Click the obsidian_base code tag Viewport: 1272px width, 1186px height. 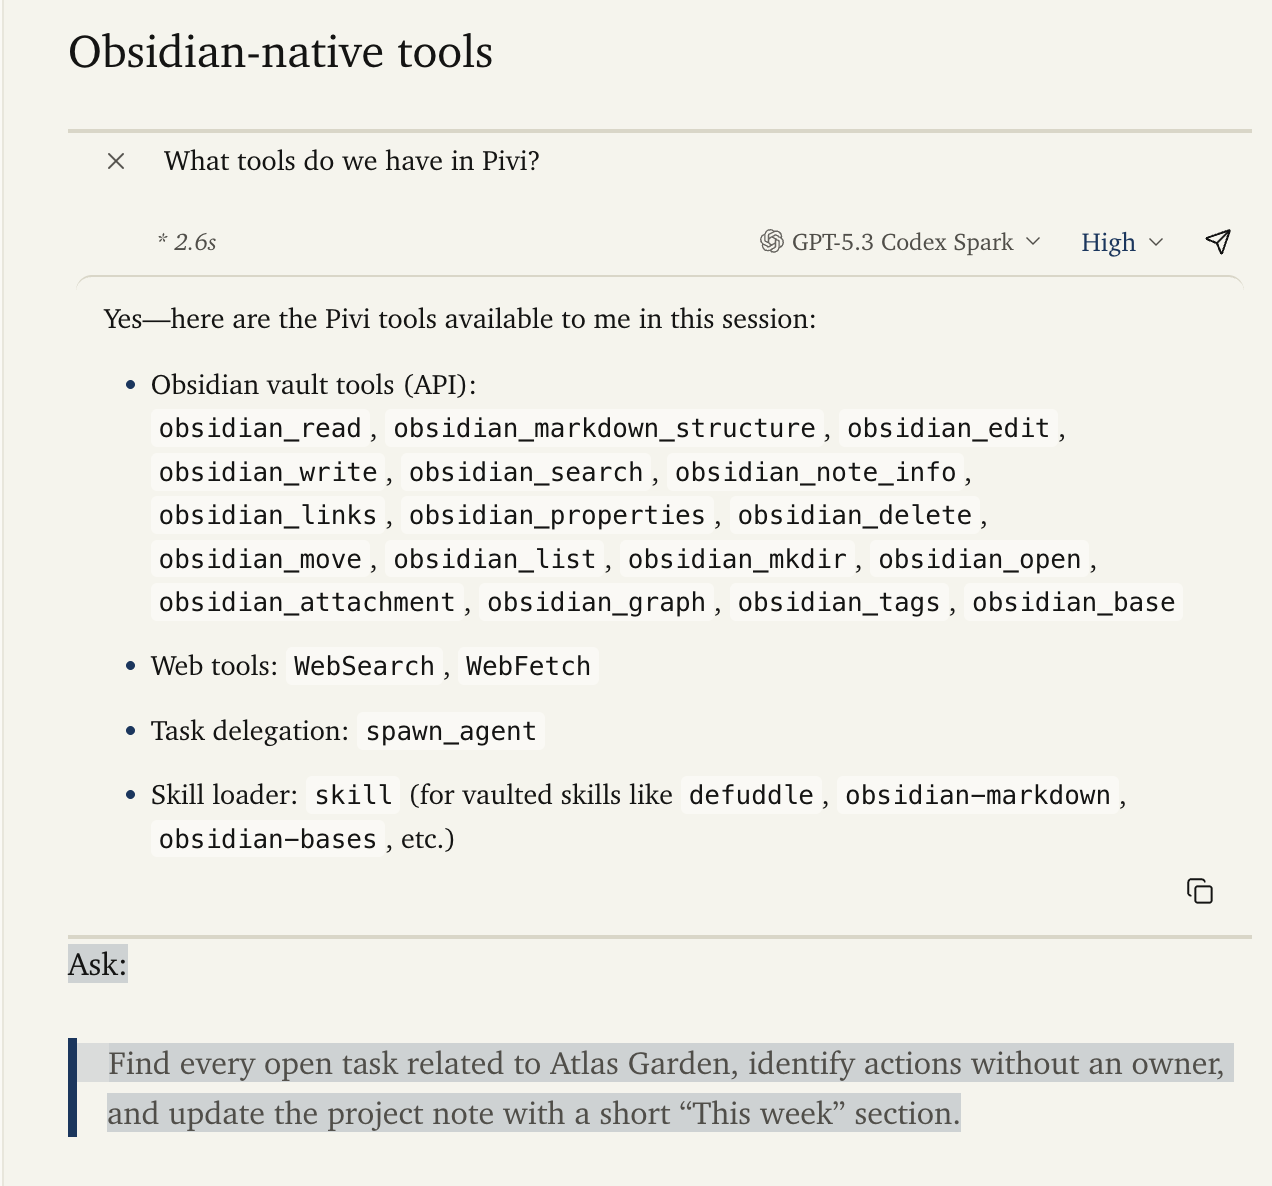pyautogui.click(x=1073, y=602)
